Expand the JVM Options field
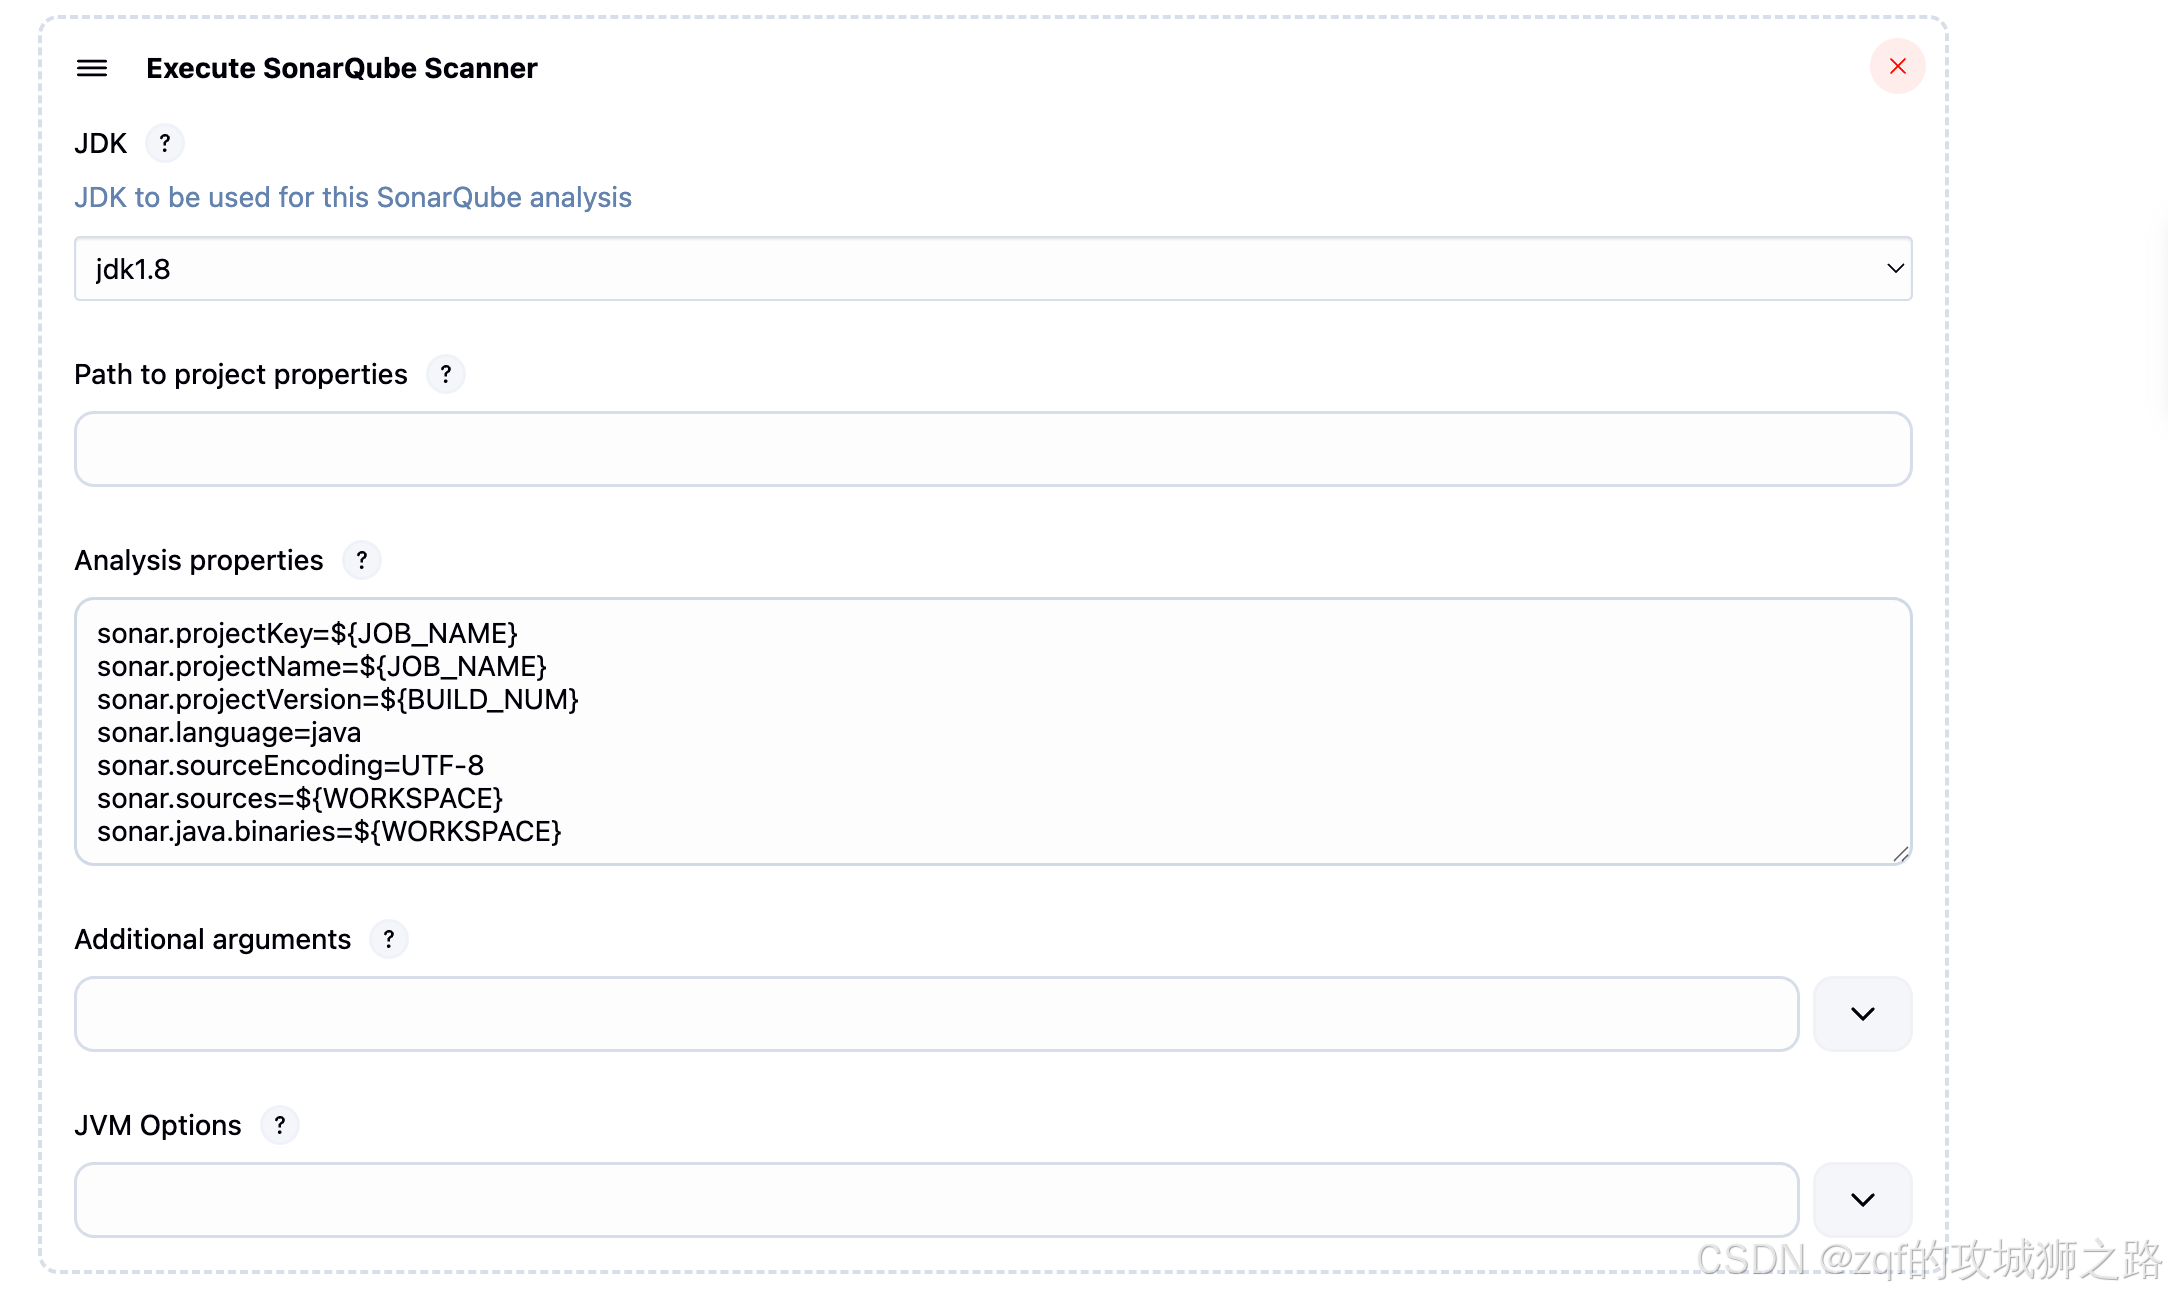Image resolution: width=2168 pixels, height=1296 pixels. pyautogui.click(x=1862, y=1200)
